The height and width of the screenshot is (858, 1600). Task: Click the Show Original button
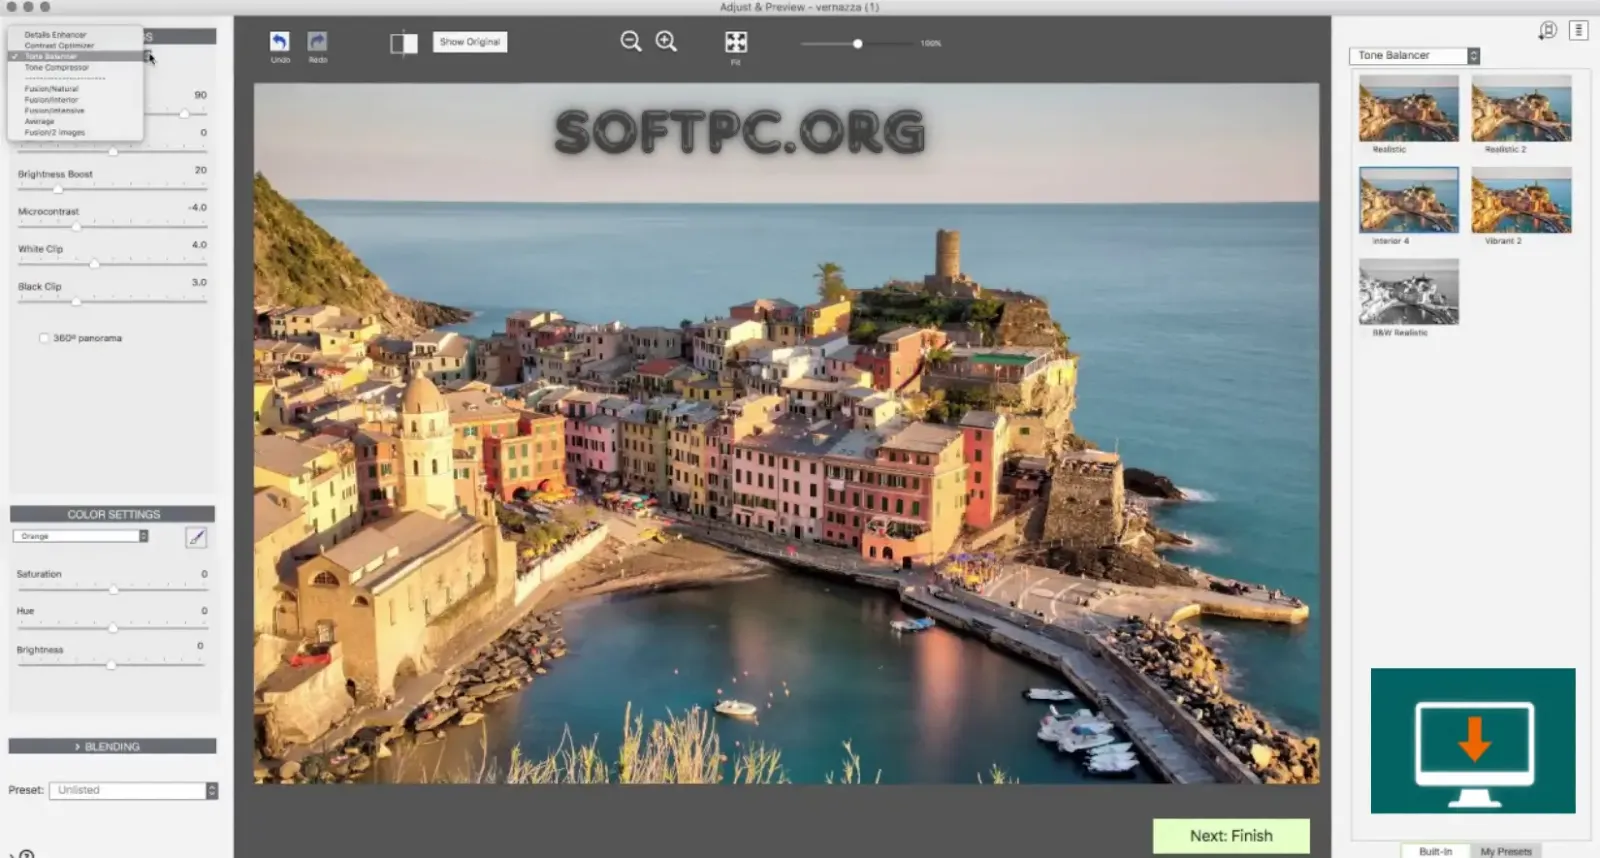click(470, 42)
